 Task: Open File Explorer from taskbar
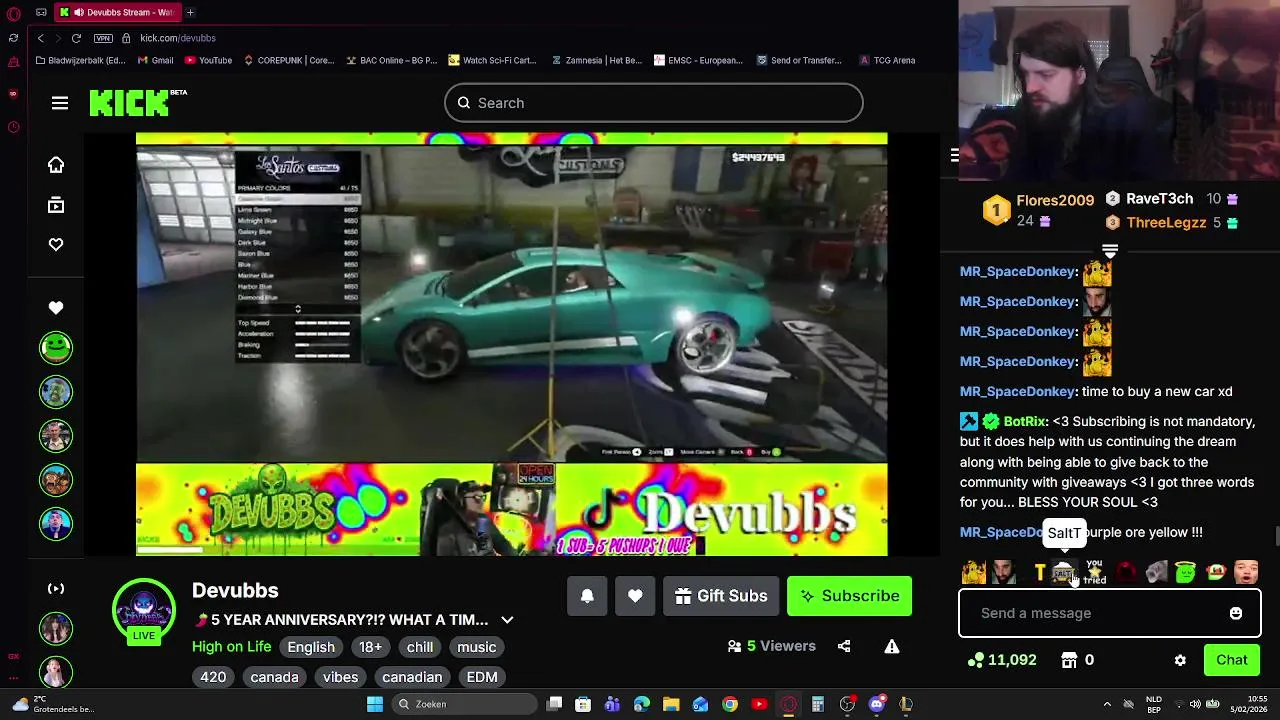click(671, 704)
